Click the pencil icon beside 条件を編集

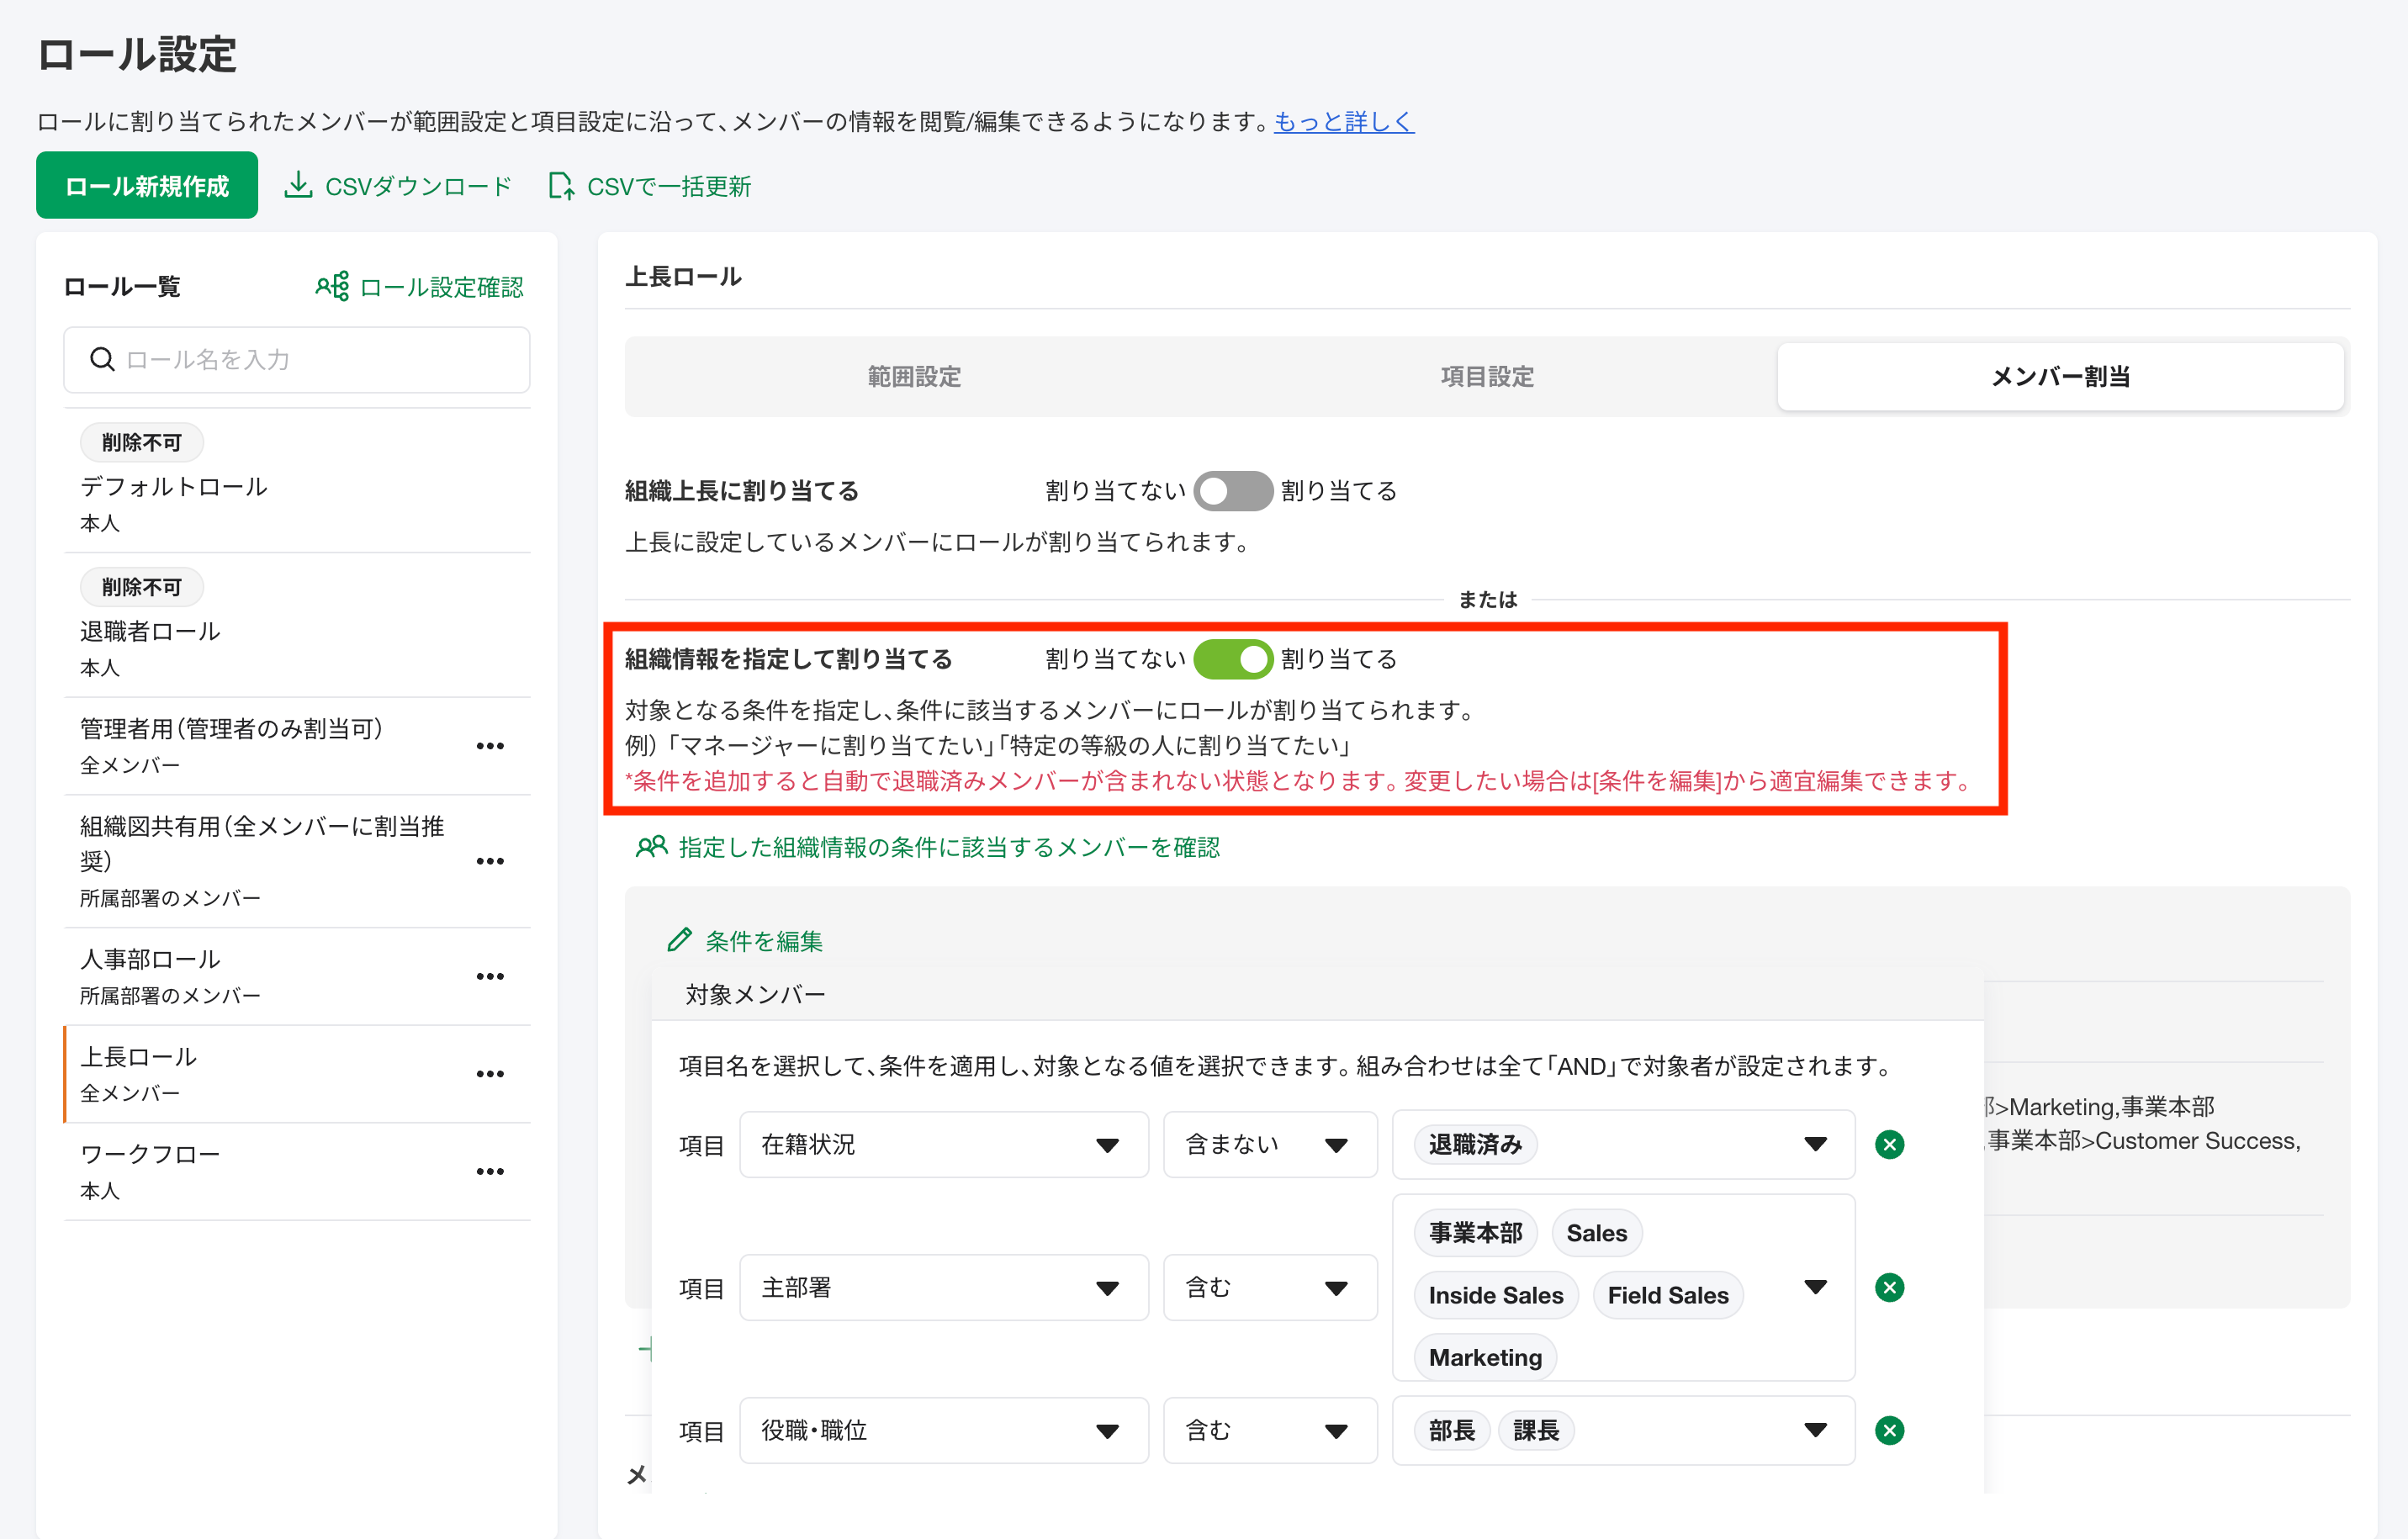[679, 939]
